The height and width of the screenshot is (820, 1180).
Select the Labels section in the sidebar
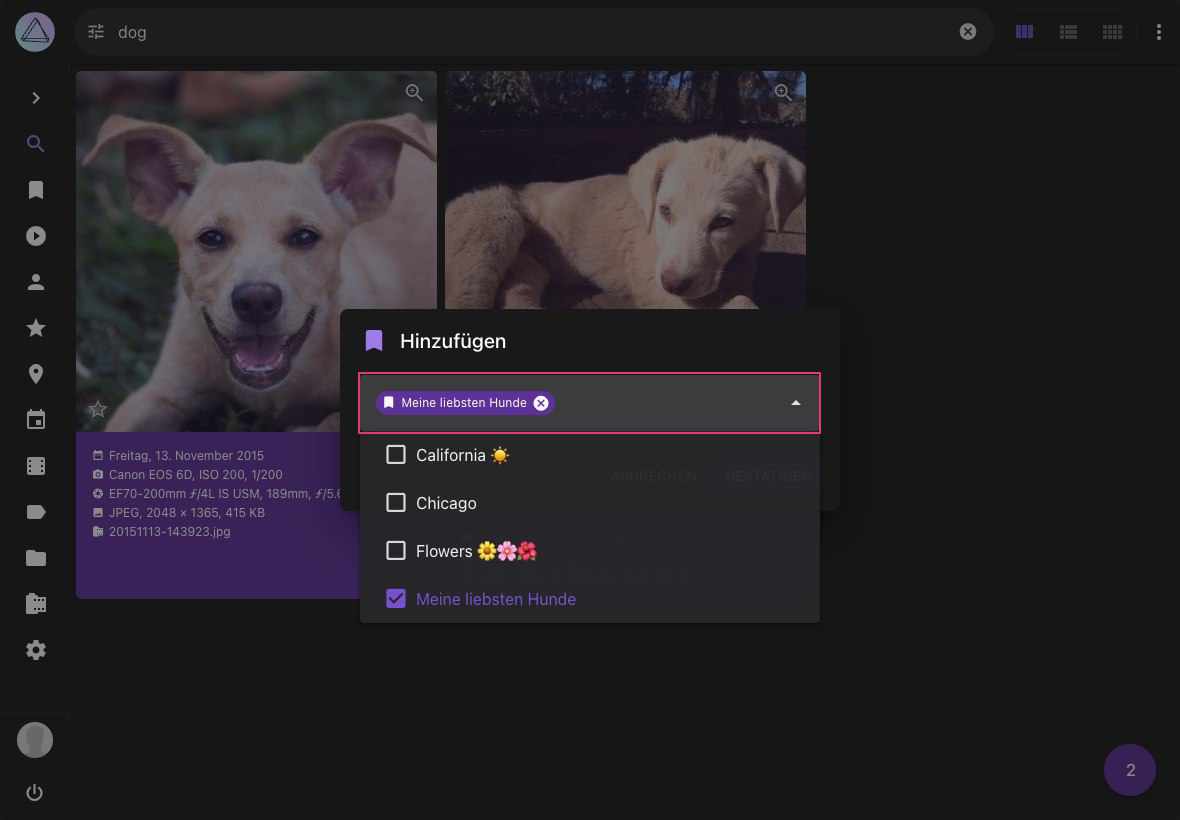(36, 512)
